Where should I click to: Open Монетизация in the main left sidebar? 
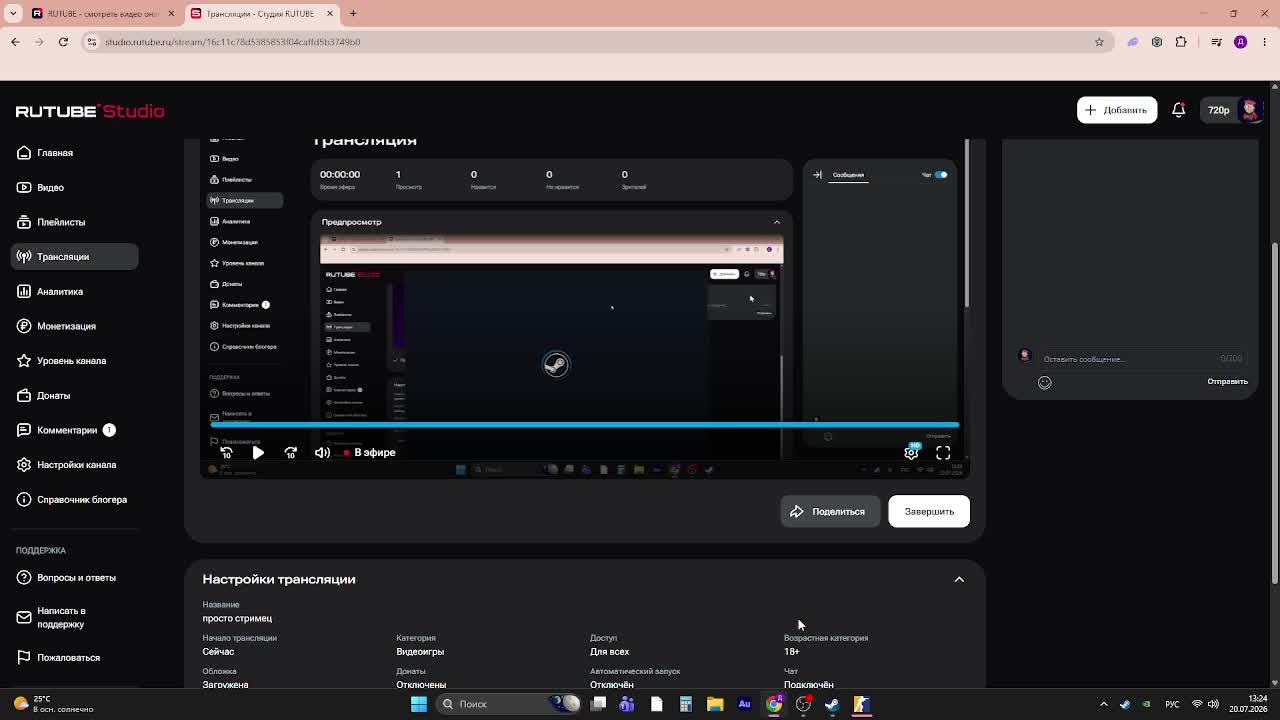coord(66,326)
